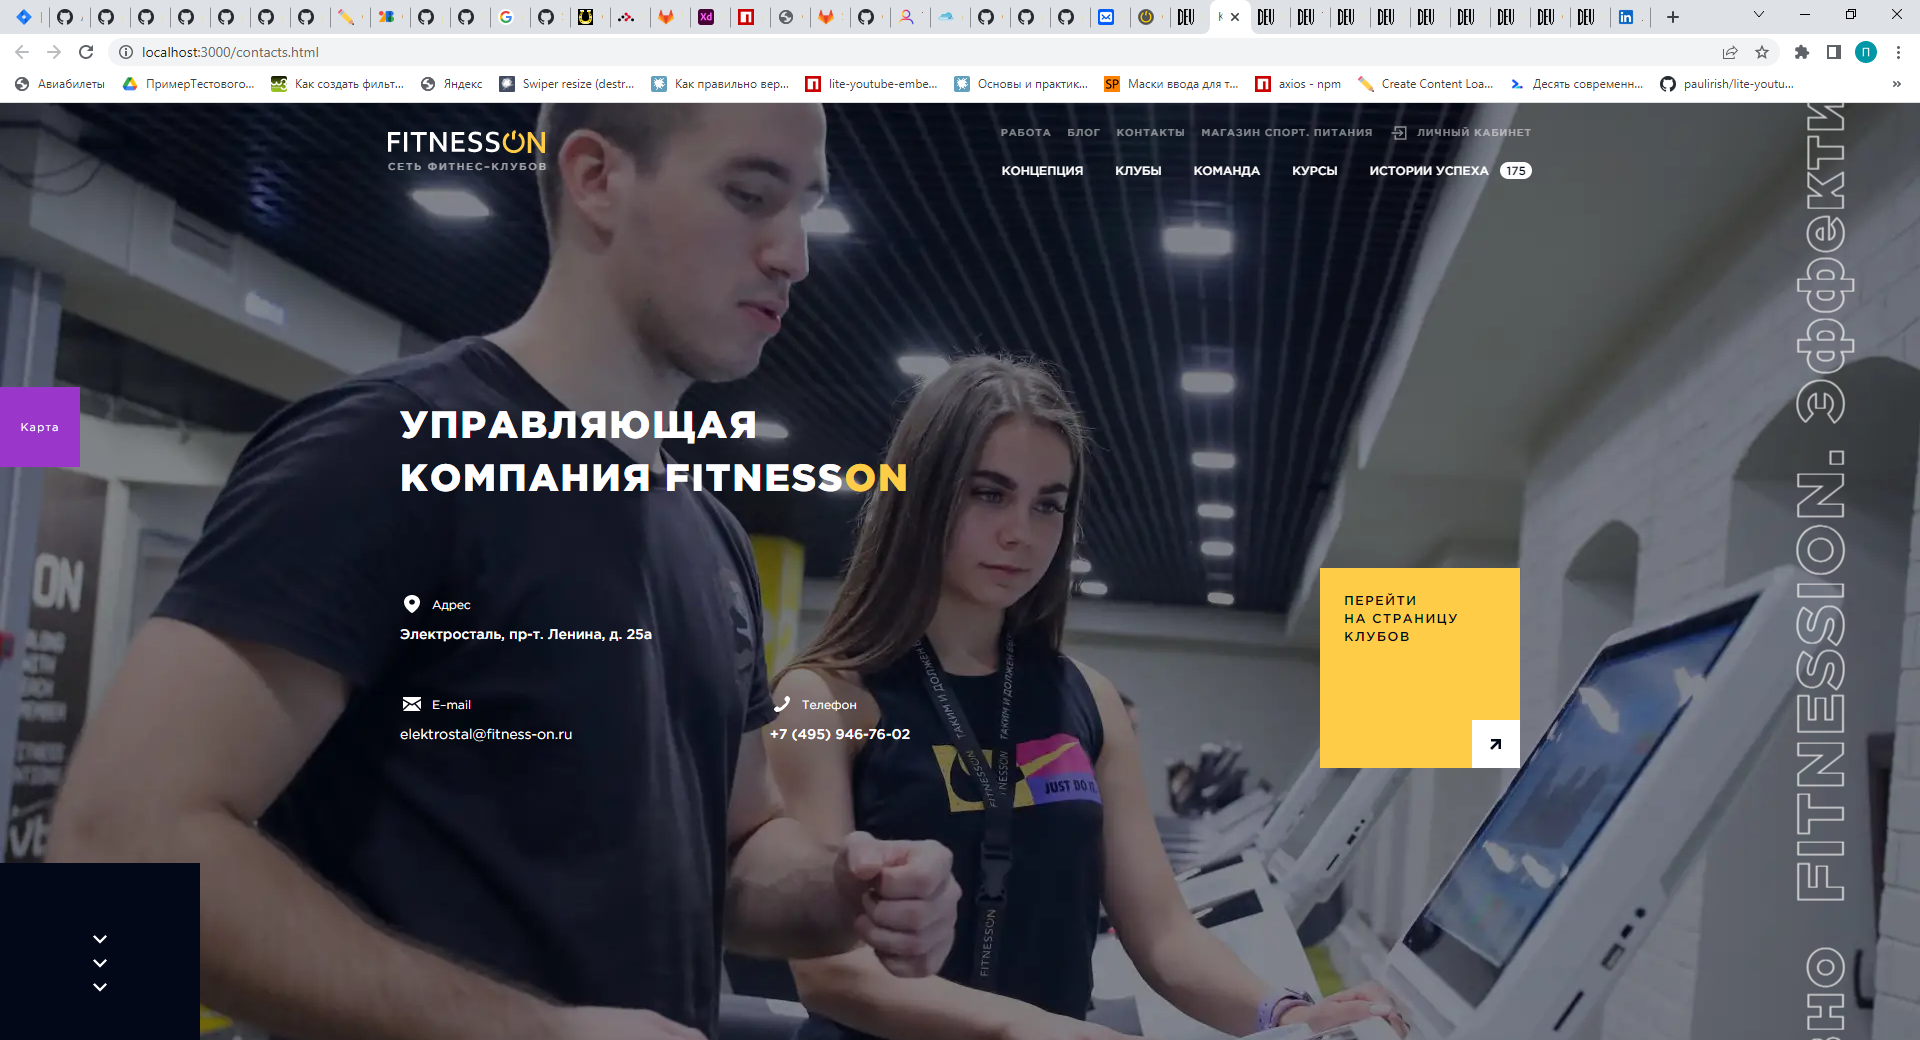Open Личный кабинет via the login icon

point(1398,131)
